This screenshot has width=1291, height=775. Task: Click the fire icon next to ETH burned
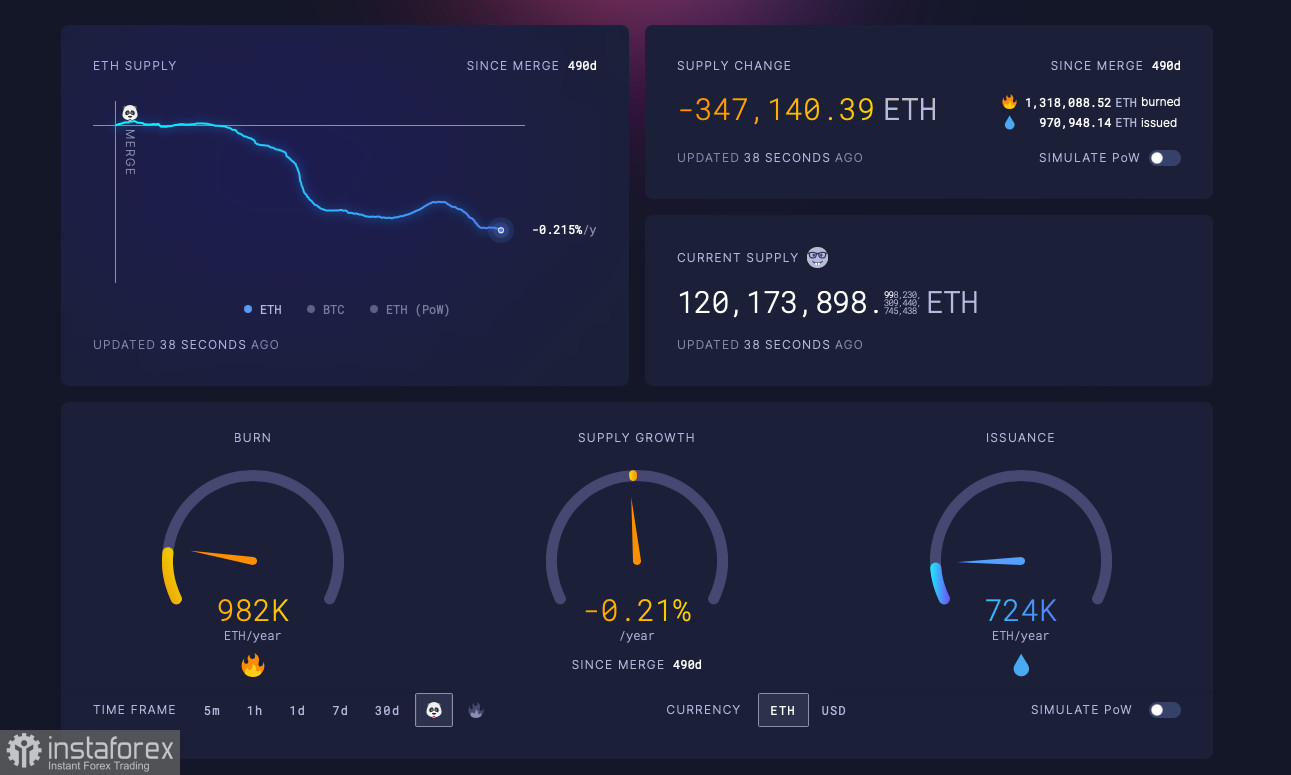pyautogui.click(x=1009, y=102)
